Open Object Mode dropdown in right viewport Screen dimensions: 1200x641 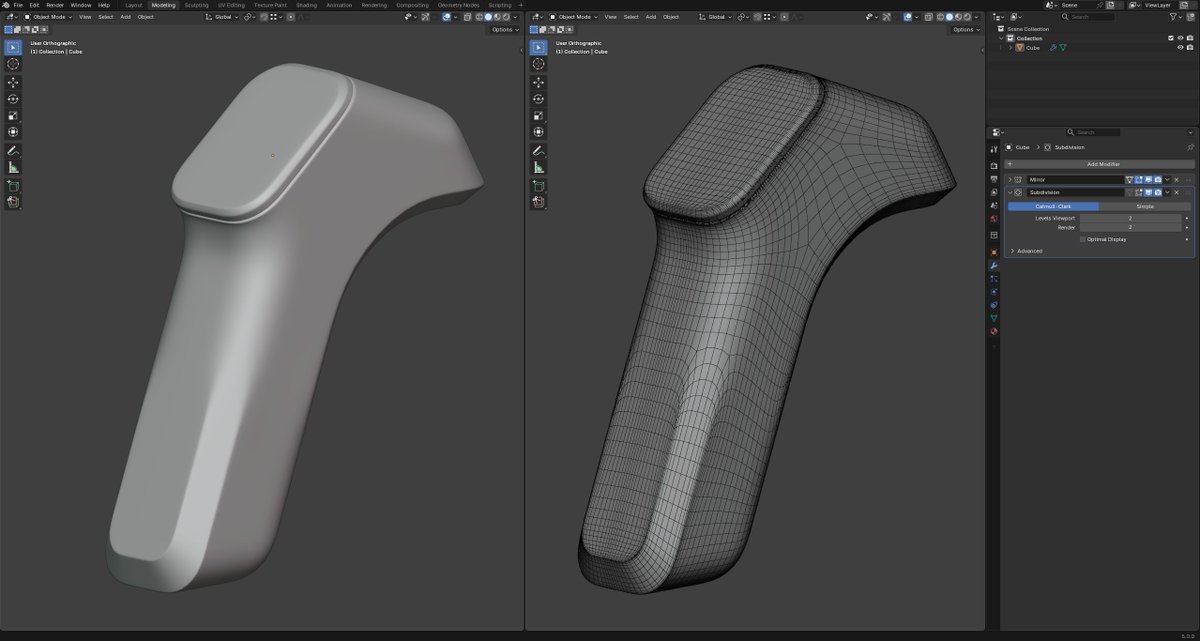click(x=571, y=17)
